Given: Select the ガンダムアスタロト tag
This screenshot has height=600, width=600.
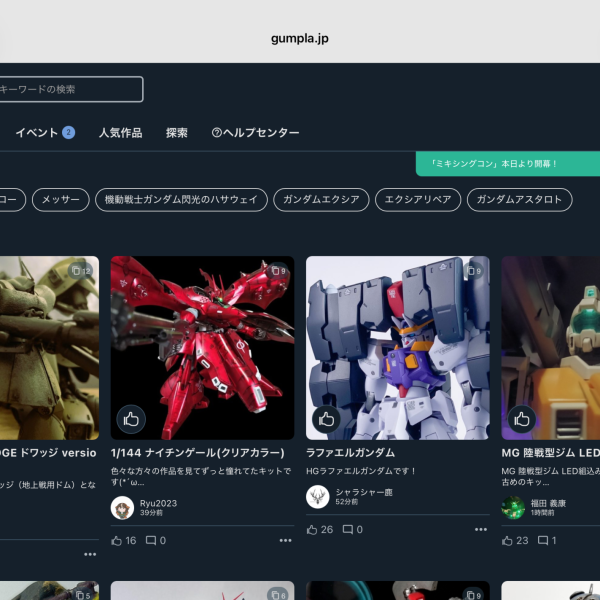Looking at the screenshot, I should tap(519, 199).
